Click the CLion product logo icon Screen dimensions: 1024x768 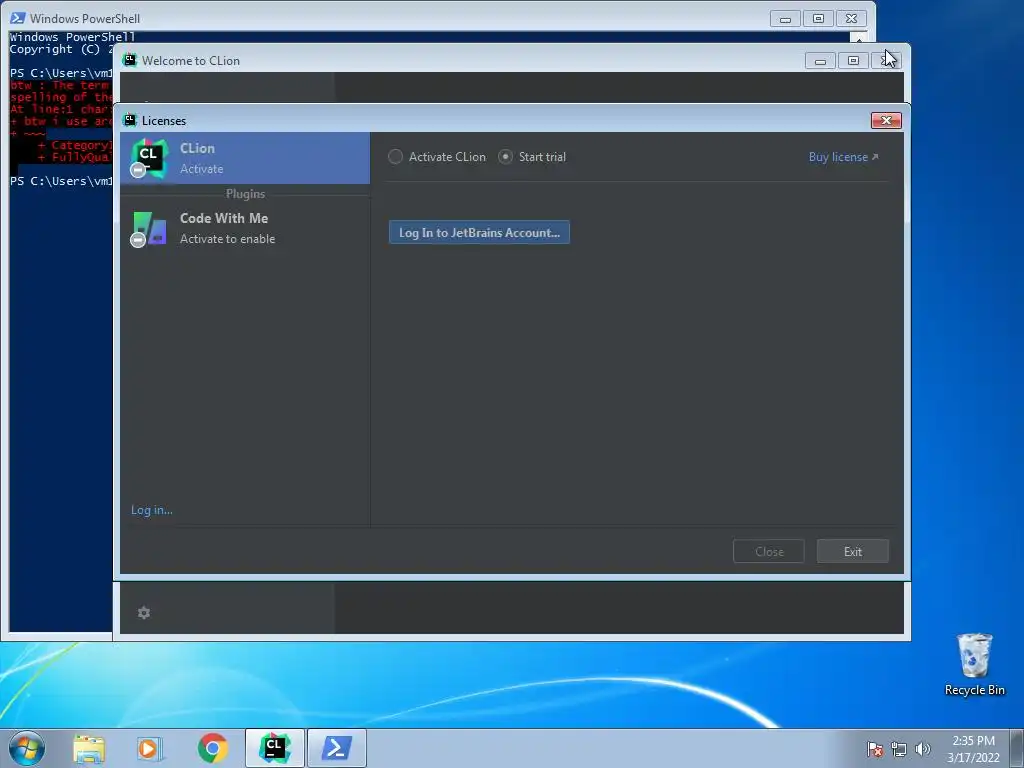pyautogui.click(x=149, y=159)
